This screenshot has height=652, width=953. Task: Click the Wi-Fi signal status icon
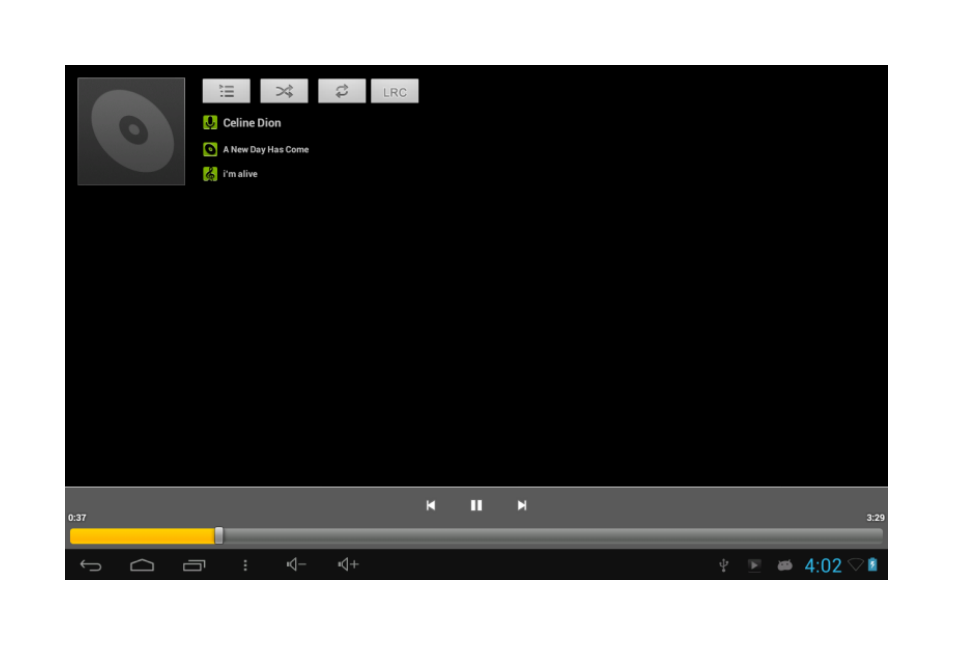(x=856, y=564)
